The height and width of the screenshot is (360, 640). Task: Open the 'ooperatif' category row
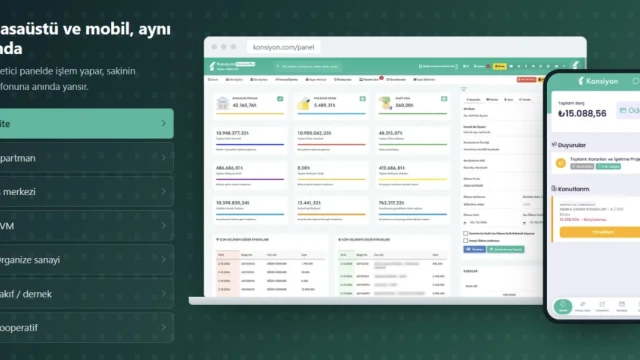click(87, 327)
